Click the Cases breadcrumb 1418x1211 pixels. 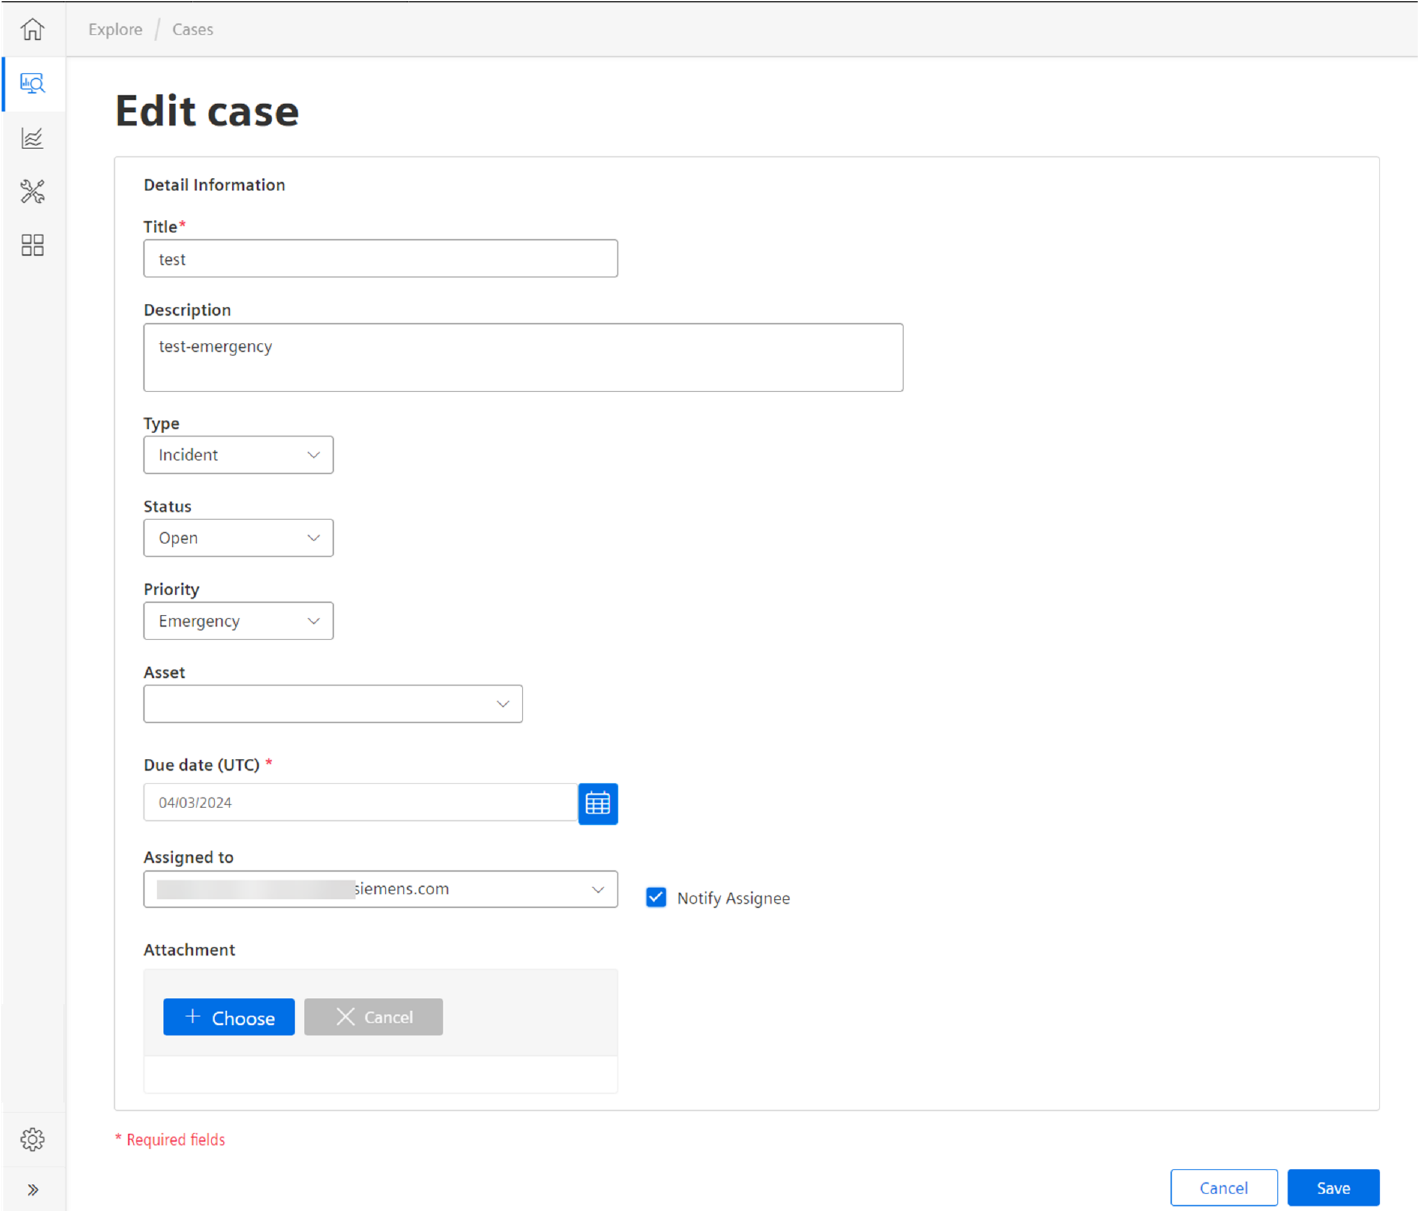point(192,29)
